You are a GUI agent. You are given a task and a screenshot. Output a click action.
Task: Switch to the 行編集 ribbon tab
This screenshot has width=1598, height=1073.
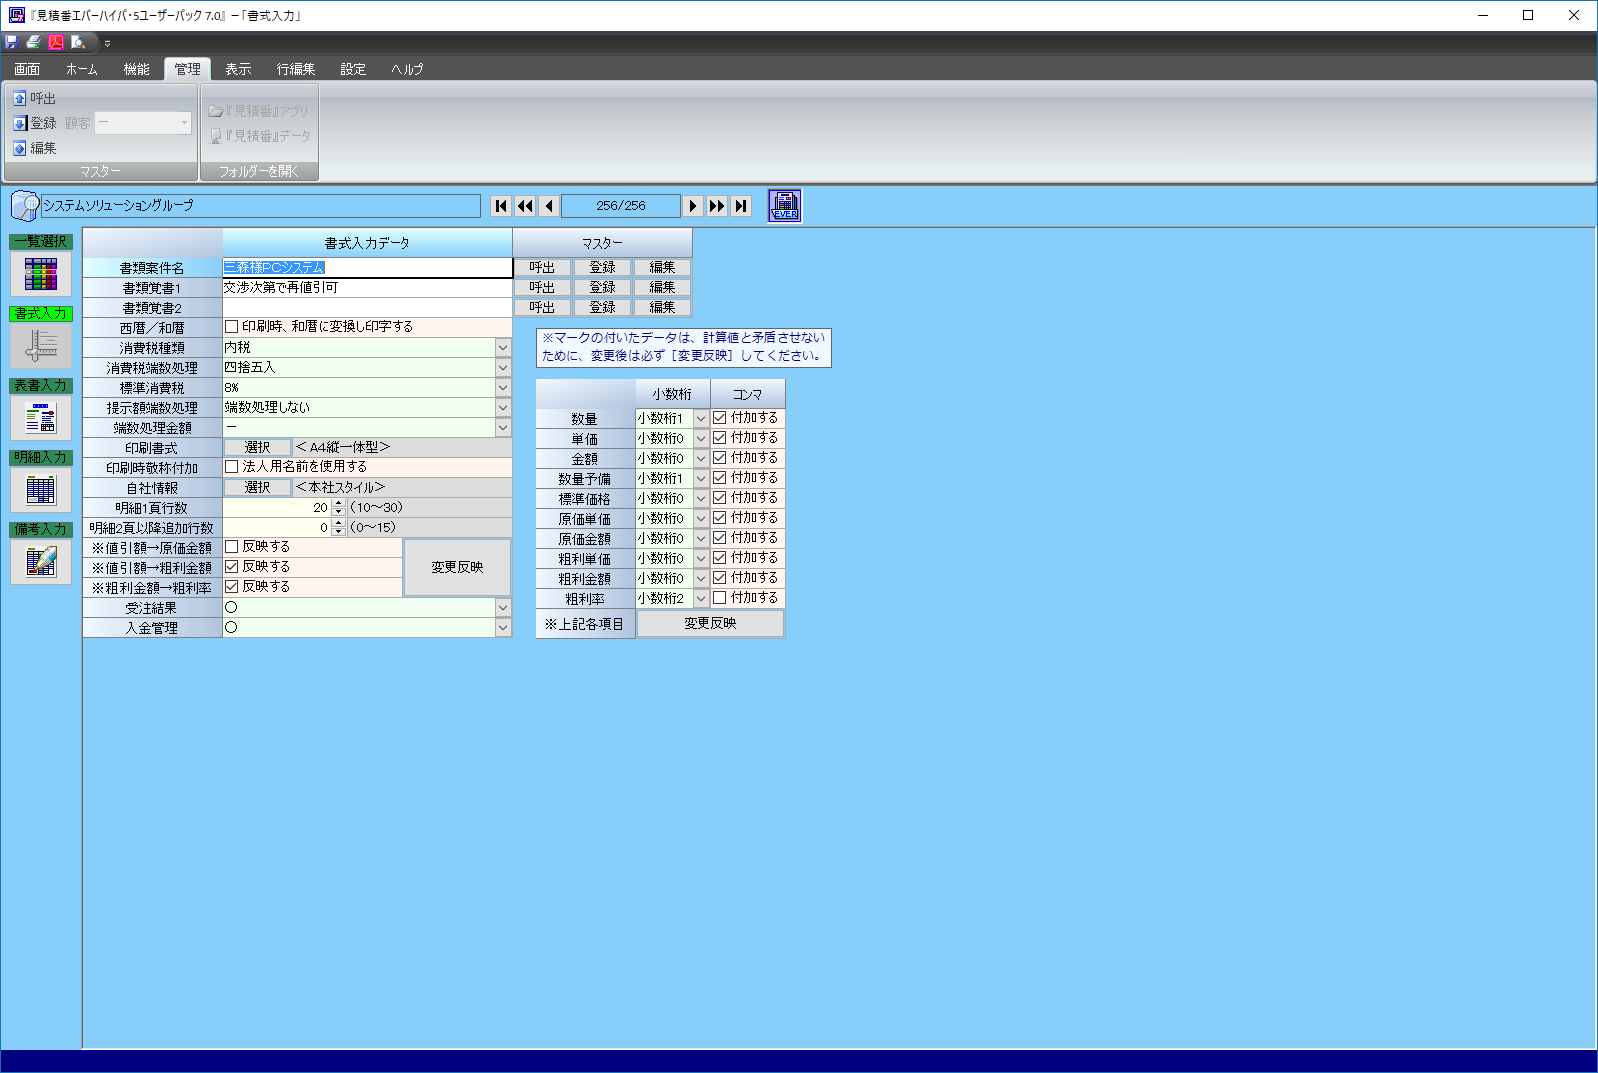click(x=296, y=69)
